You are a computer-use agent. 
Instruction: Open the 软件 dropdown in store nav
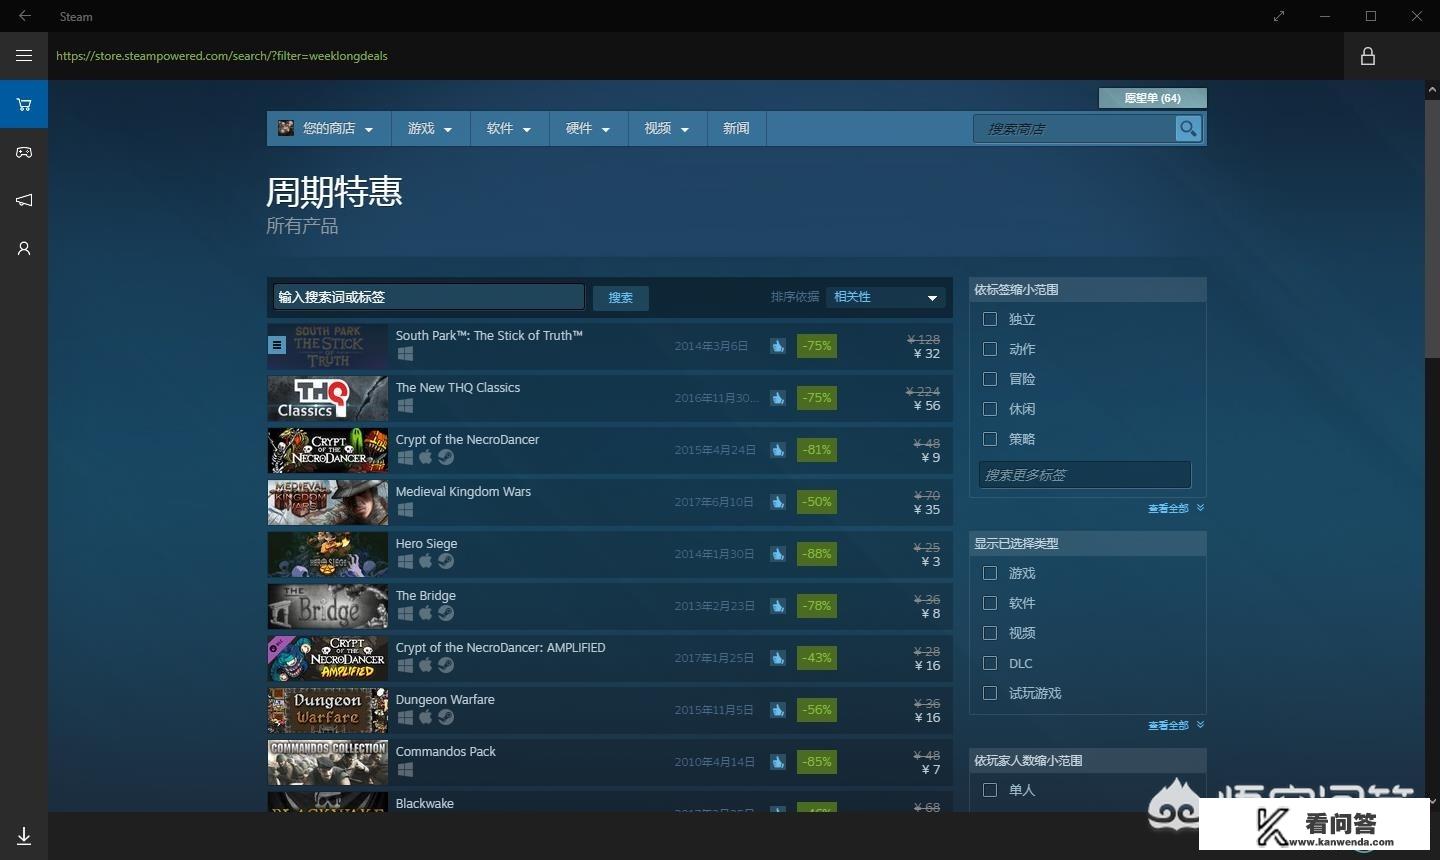[x=509, y=128]
